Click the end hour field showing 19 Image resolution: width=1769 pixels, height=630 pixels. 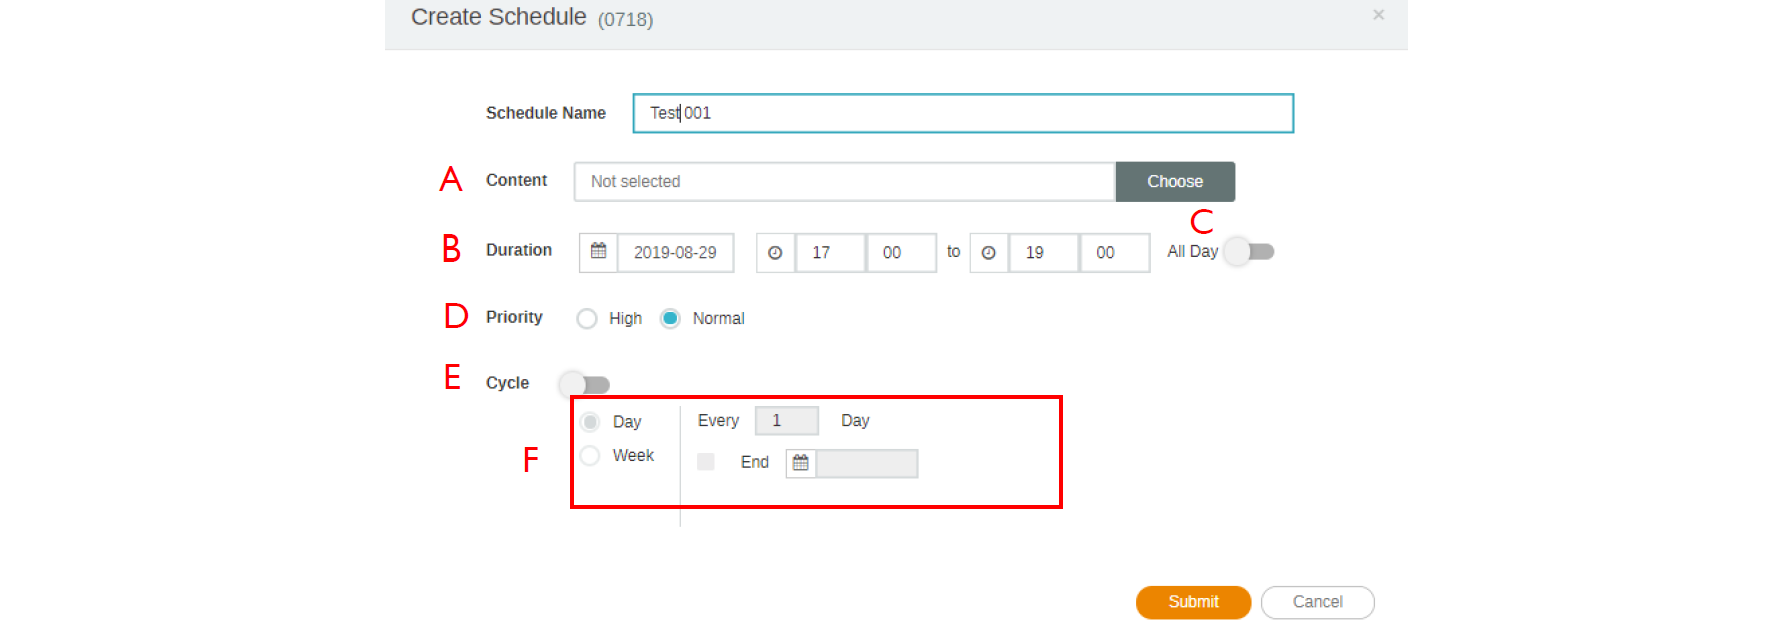[x=1043, y=253]
